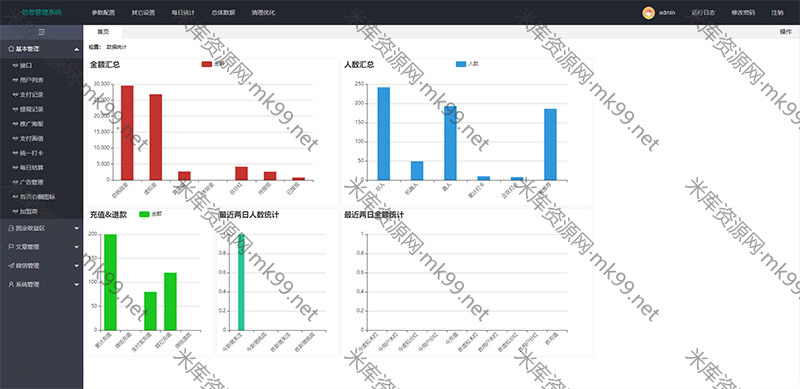Click the icon beside 接口 sidebar item
This screenshot has width=800, height=389.
pos(15,66)
